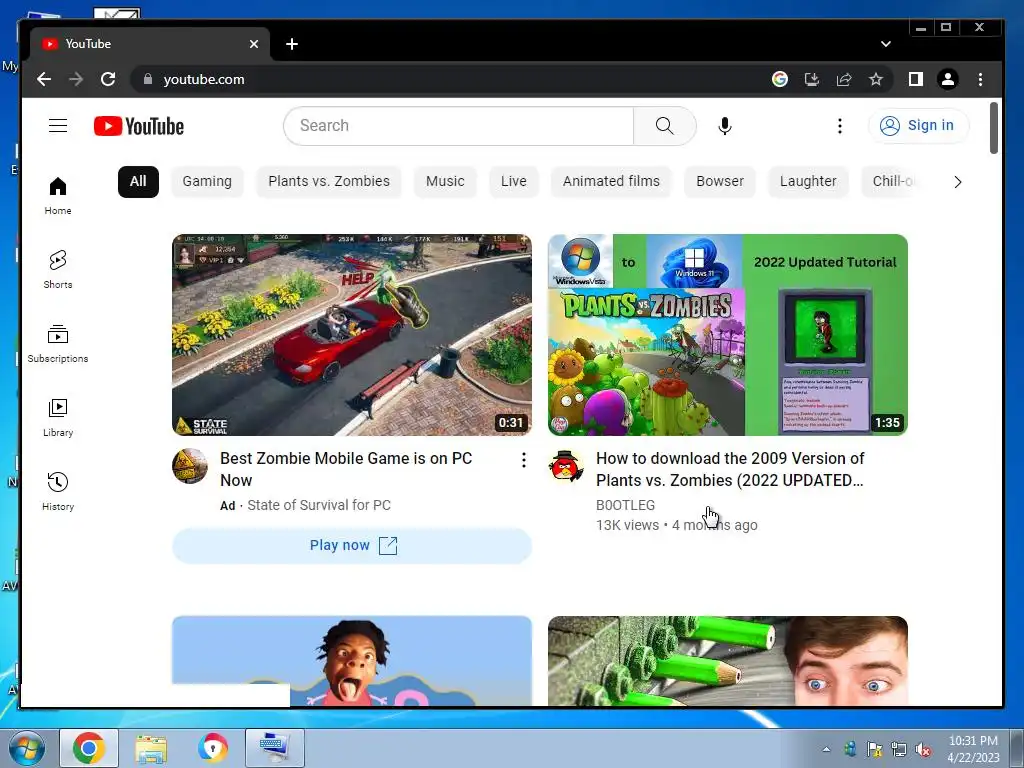Viewport: 1024px width, 768px height.
Task: Open History in the sidebar
Action: [58, 491]
